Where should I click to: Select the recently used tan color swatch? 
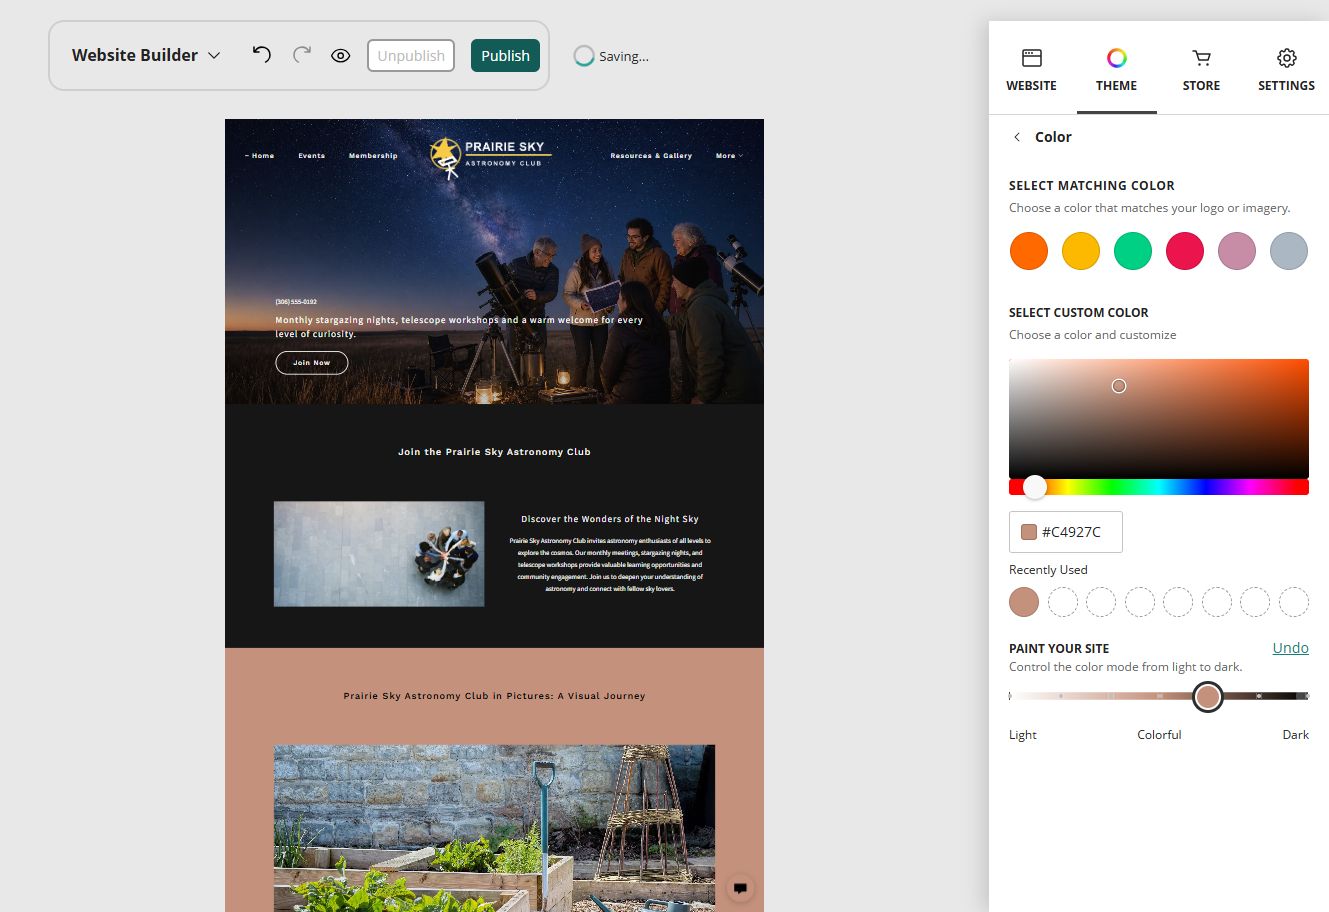click(x=1024, y=602)
